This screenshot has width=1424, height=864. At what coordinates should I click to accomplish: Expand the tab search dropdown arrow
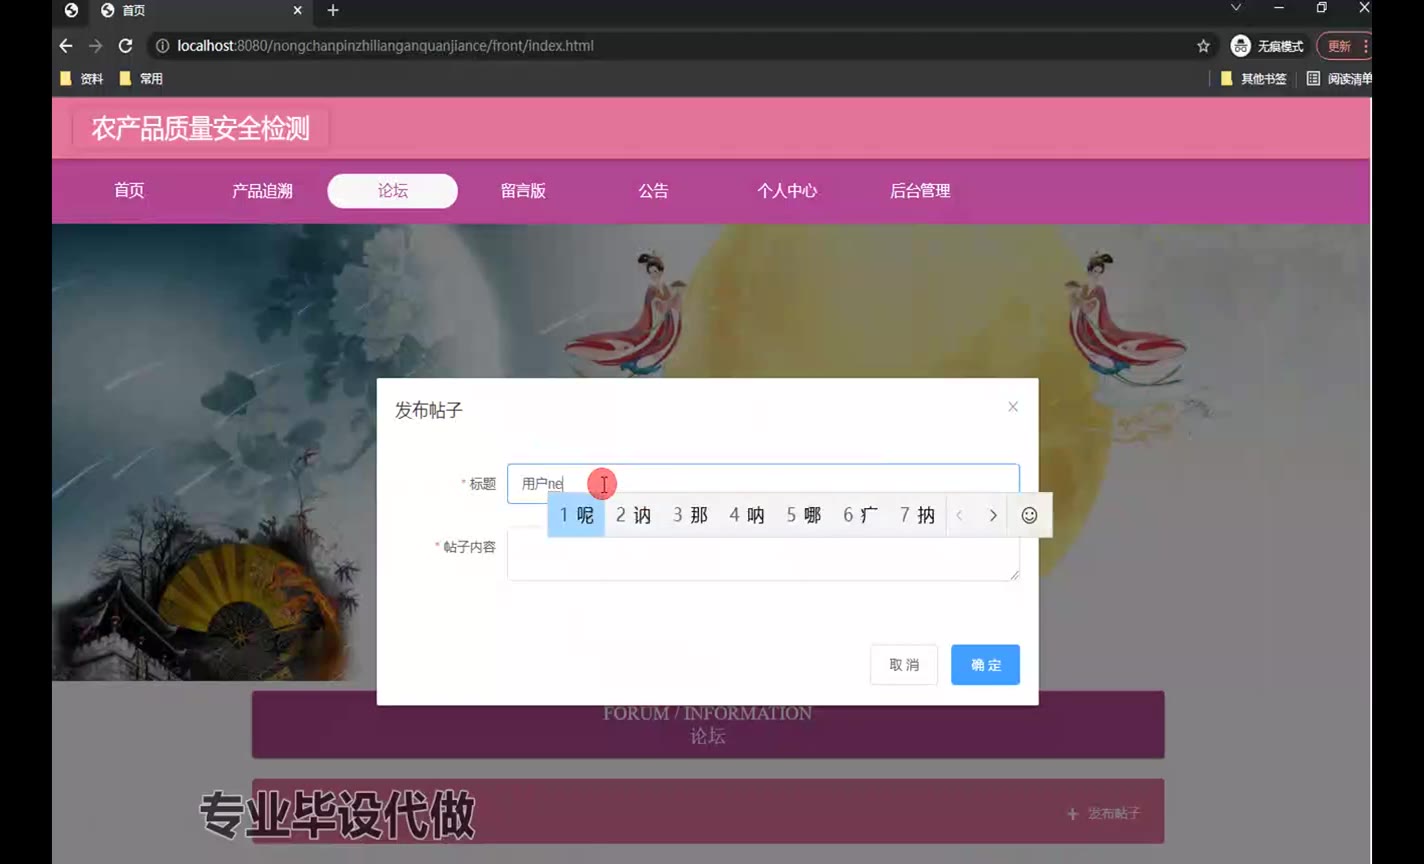[x=1236, y=8]
